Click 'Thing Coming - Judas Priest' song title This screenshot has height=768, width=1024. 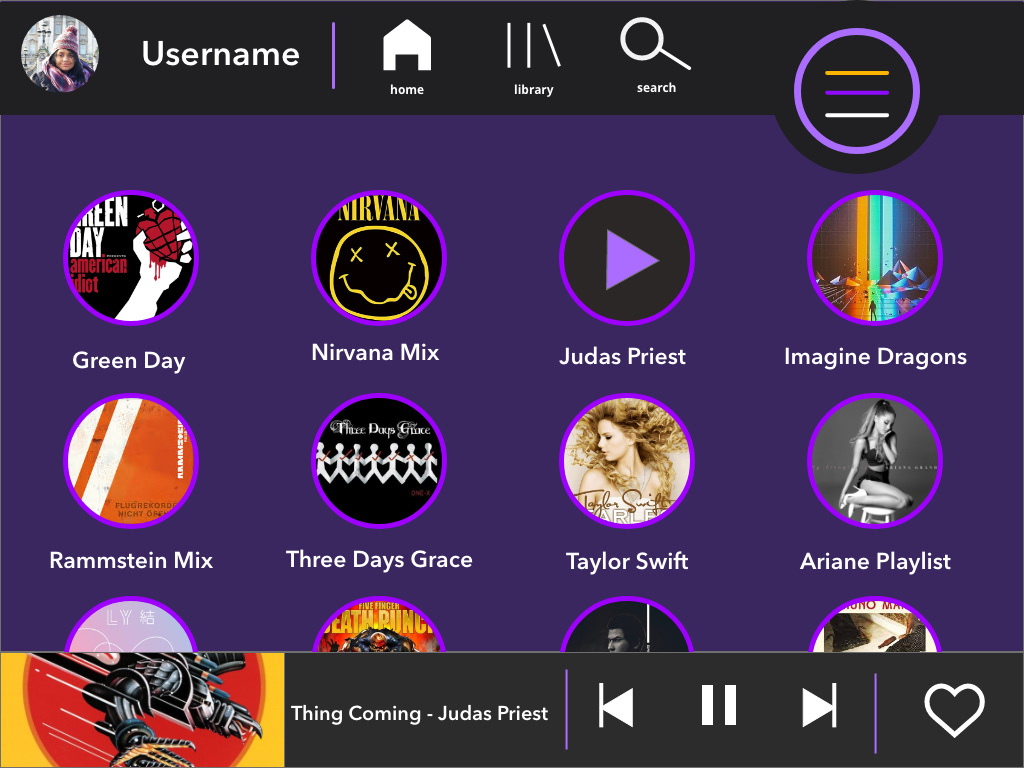pos(419,713)
